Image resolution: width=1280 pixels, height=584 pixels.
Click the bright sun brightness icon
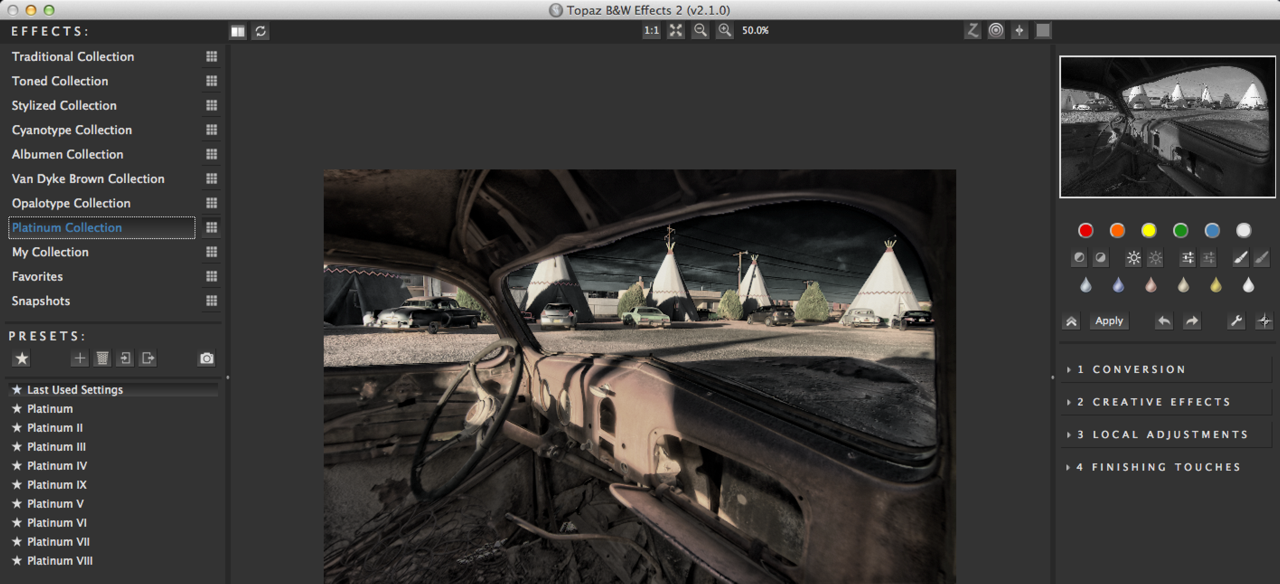[x=1133, y=258]
